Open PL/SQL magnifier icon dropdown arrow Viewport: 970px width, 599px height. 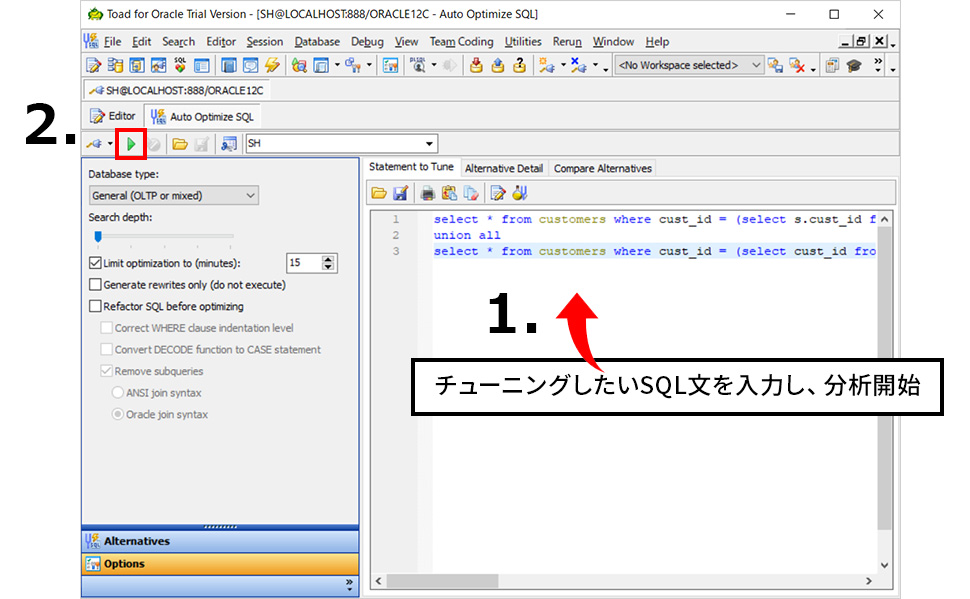pyautogui.click(x=434, y=65)
